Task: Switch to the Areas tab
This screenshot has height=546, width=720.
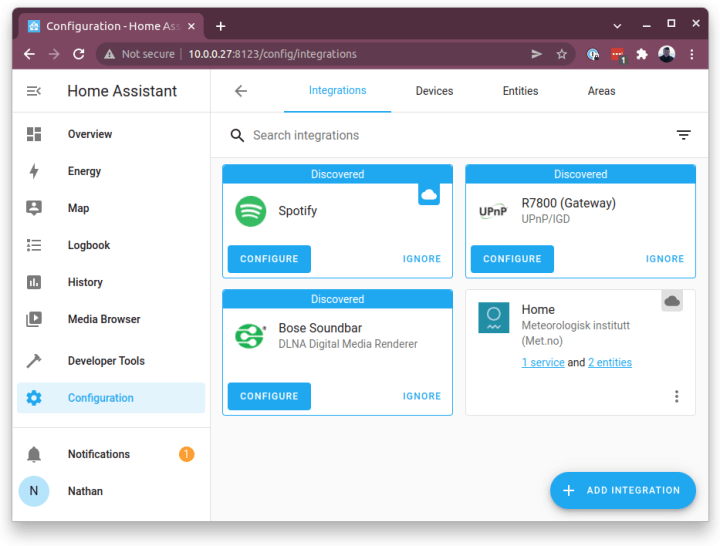Action: pyautogui.click(x=601, y=91)
